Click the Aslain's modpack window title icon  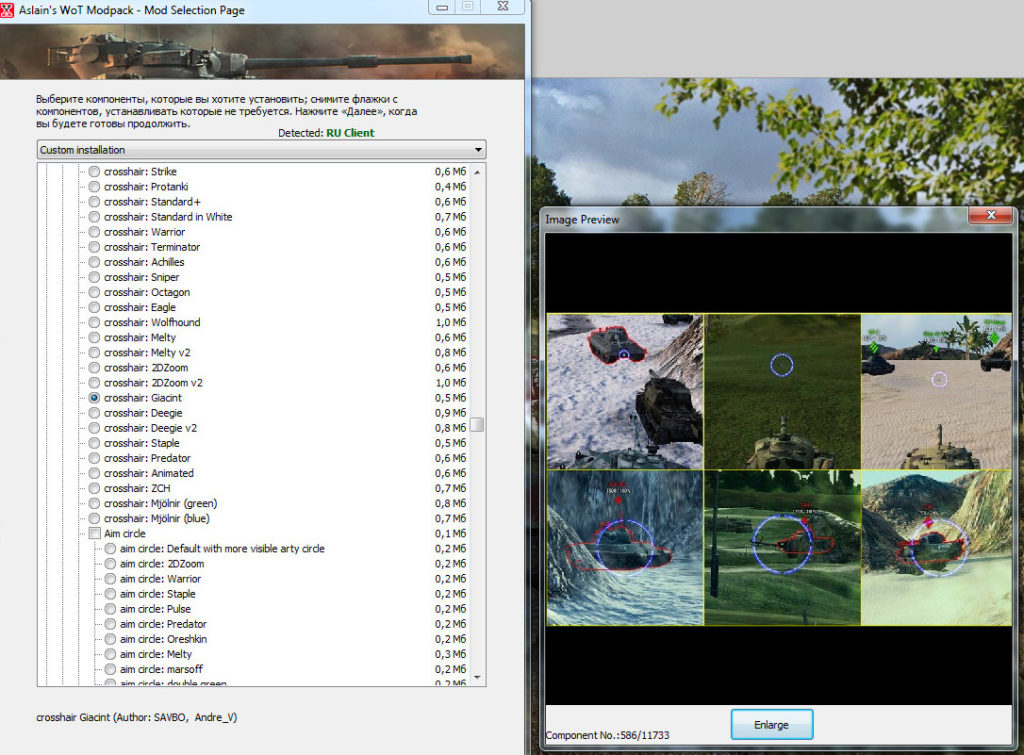pos(7,10)
